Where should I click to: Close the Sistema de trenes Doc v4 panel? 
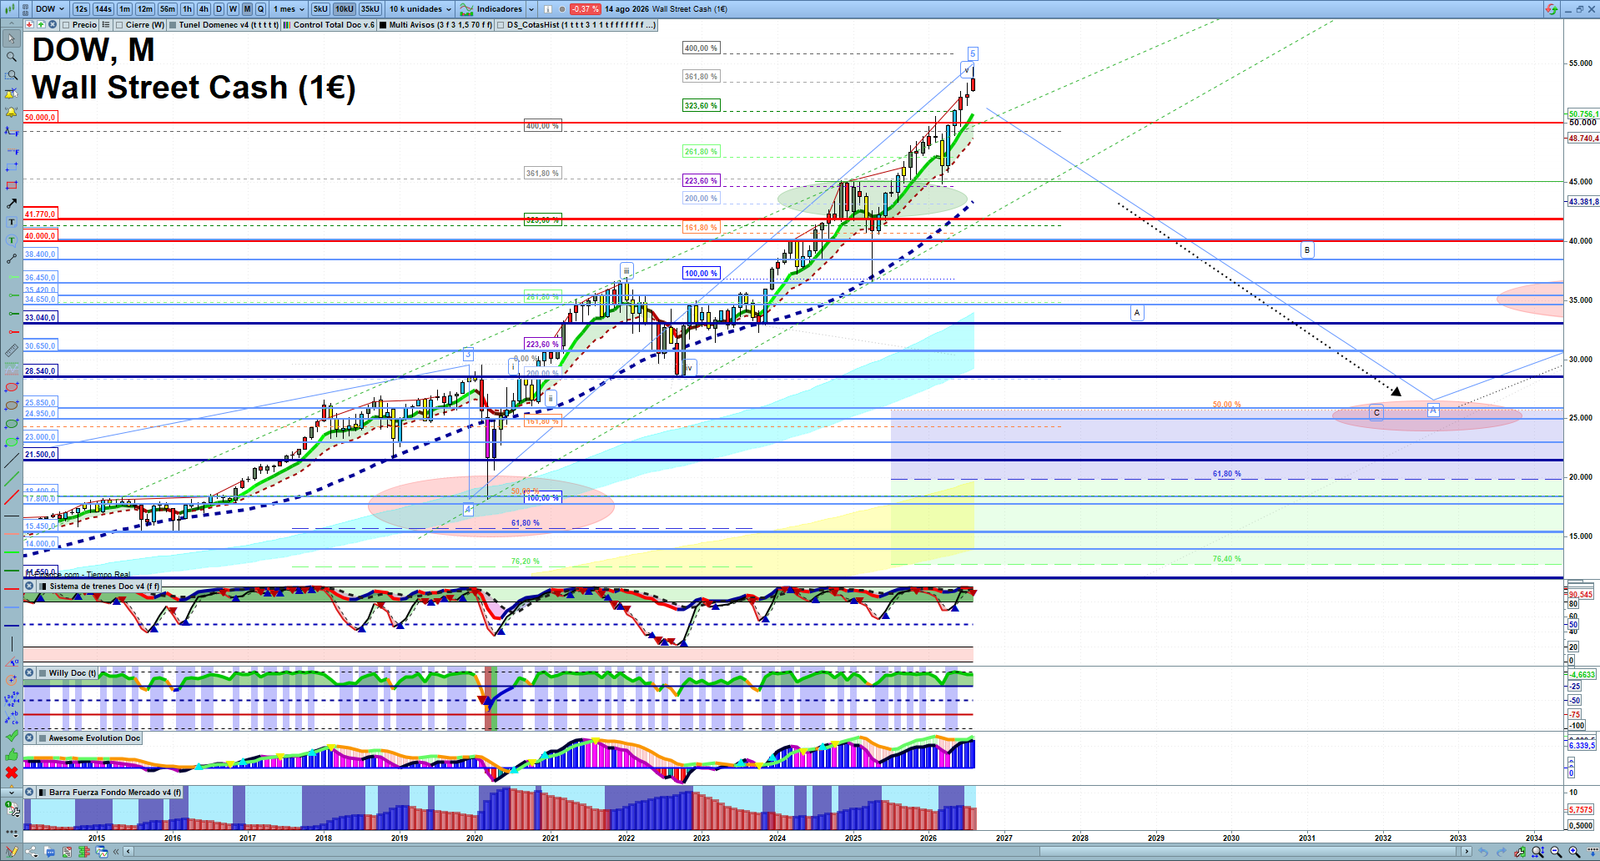[x=30, y=586]
